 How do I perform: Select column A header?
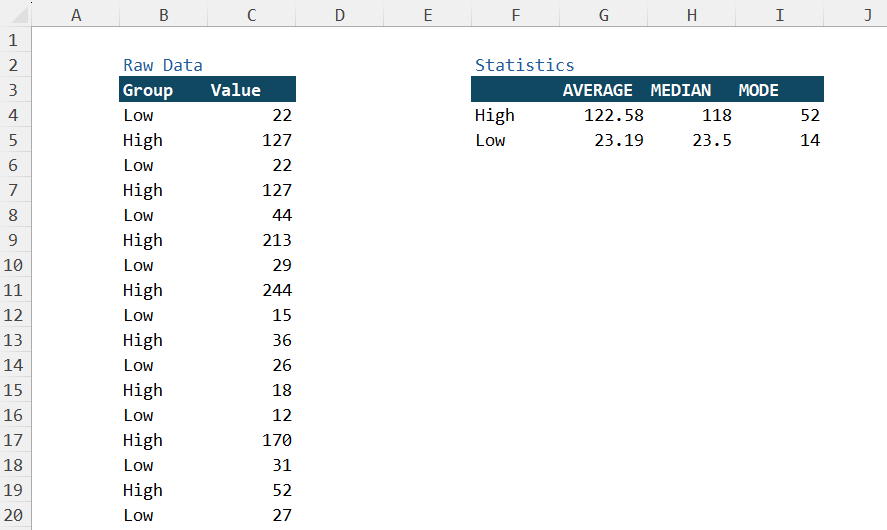click(76, 15)
